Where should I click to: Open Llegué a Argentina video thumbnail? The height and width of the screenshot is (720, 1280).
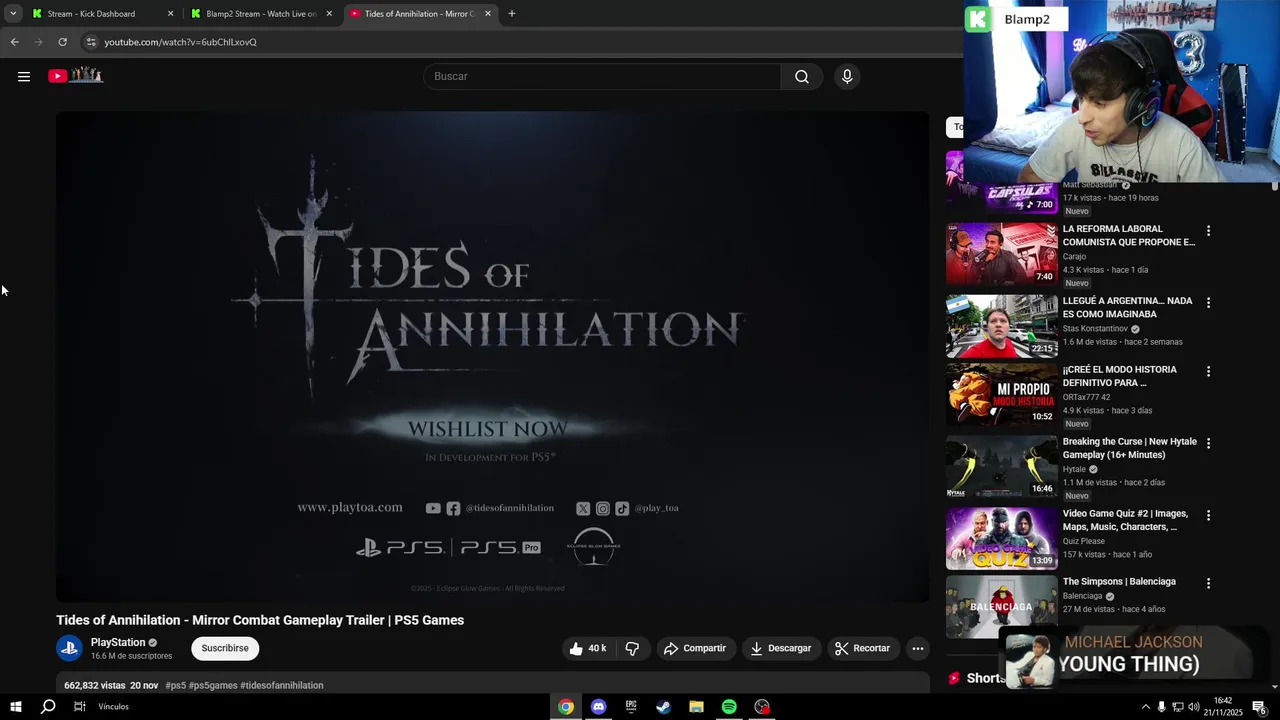1001,326
